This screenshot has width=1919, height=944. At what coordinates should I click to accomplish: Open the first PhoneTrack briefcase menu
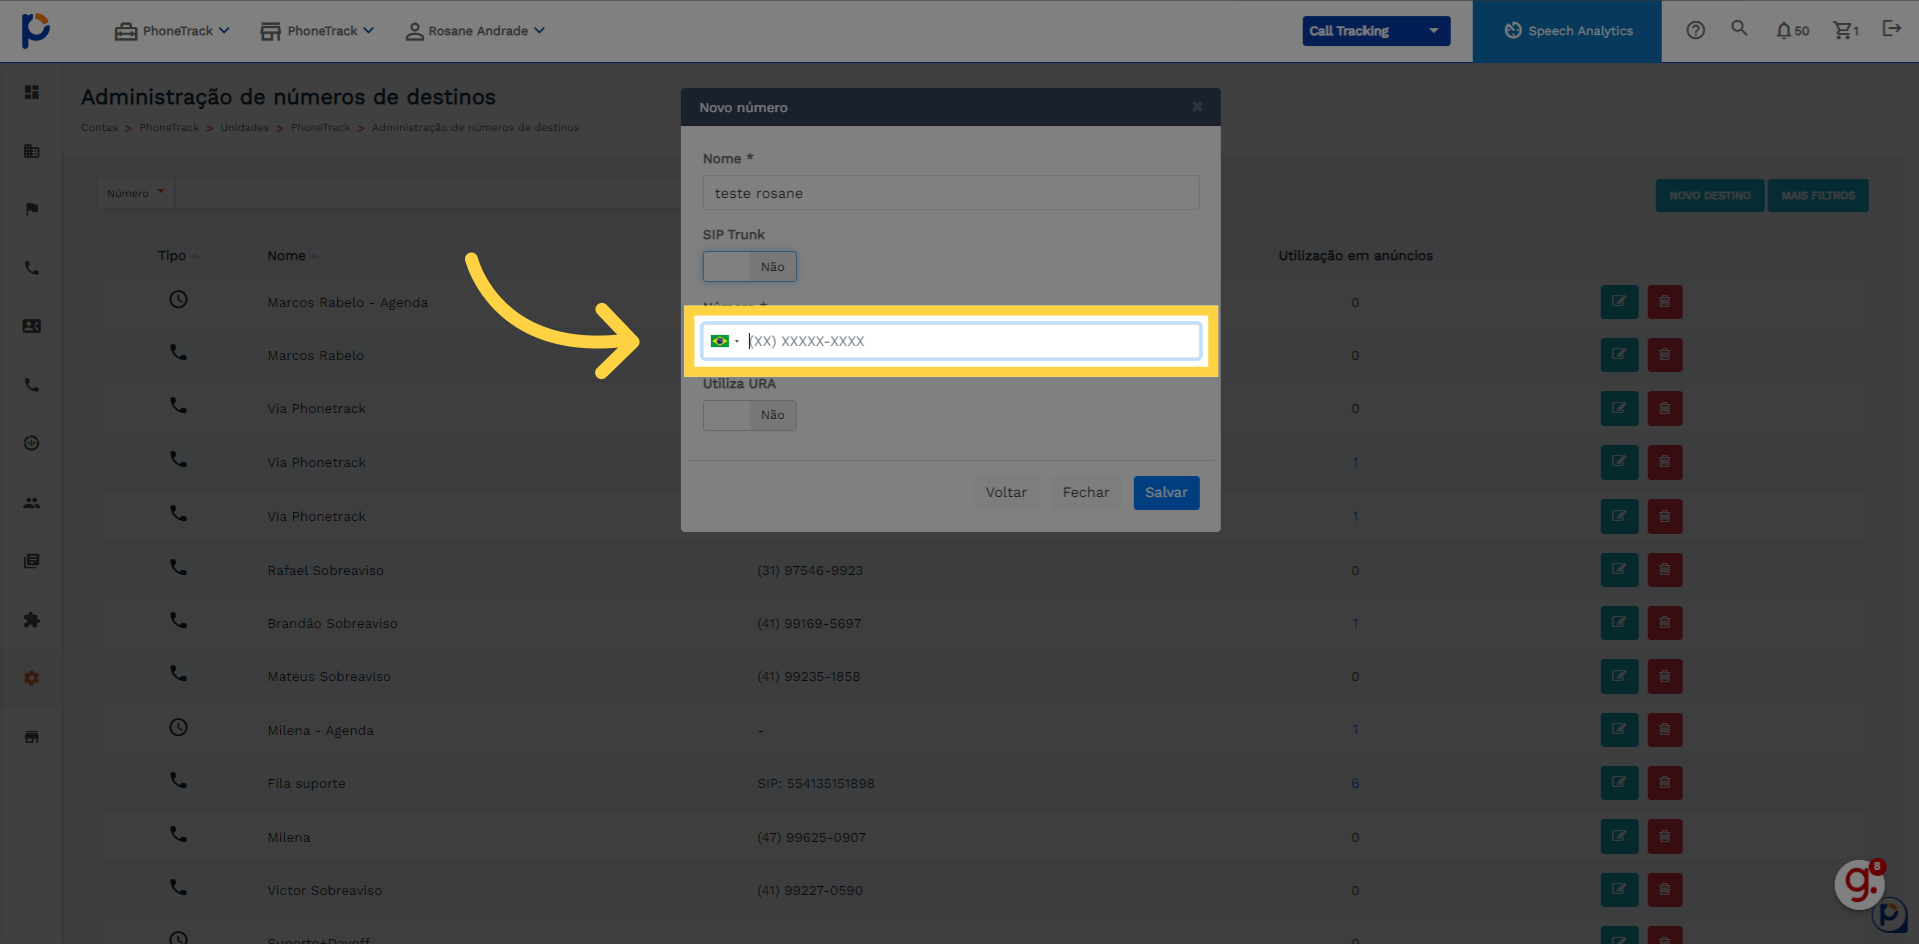(x=172, y=31)
